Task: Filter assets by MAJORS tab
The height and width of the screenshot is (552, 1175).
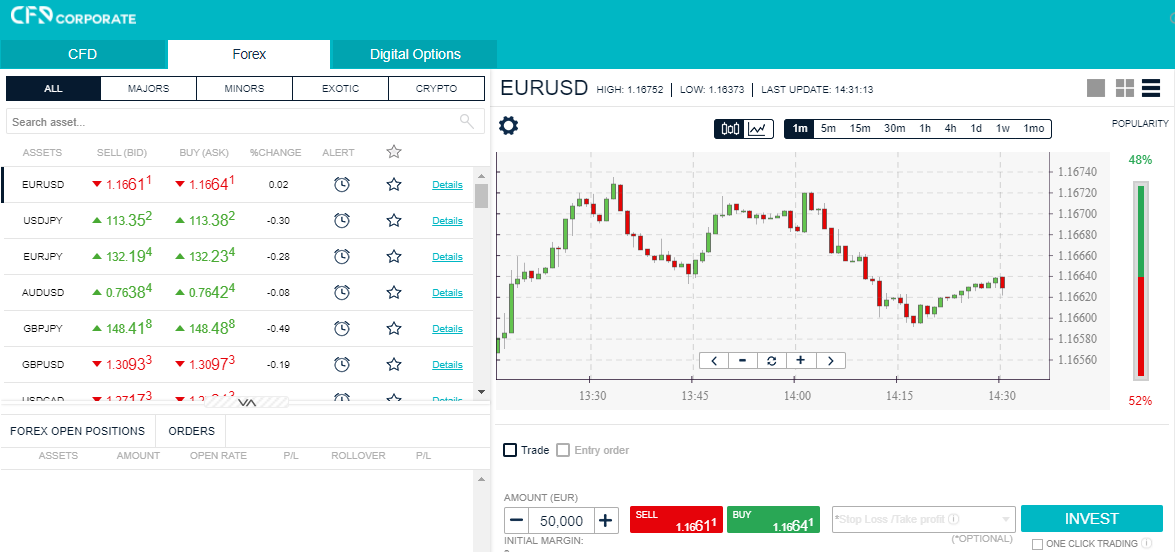Action: 148,88
